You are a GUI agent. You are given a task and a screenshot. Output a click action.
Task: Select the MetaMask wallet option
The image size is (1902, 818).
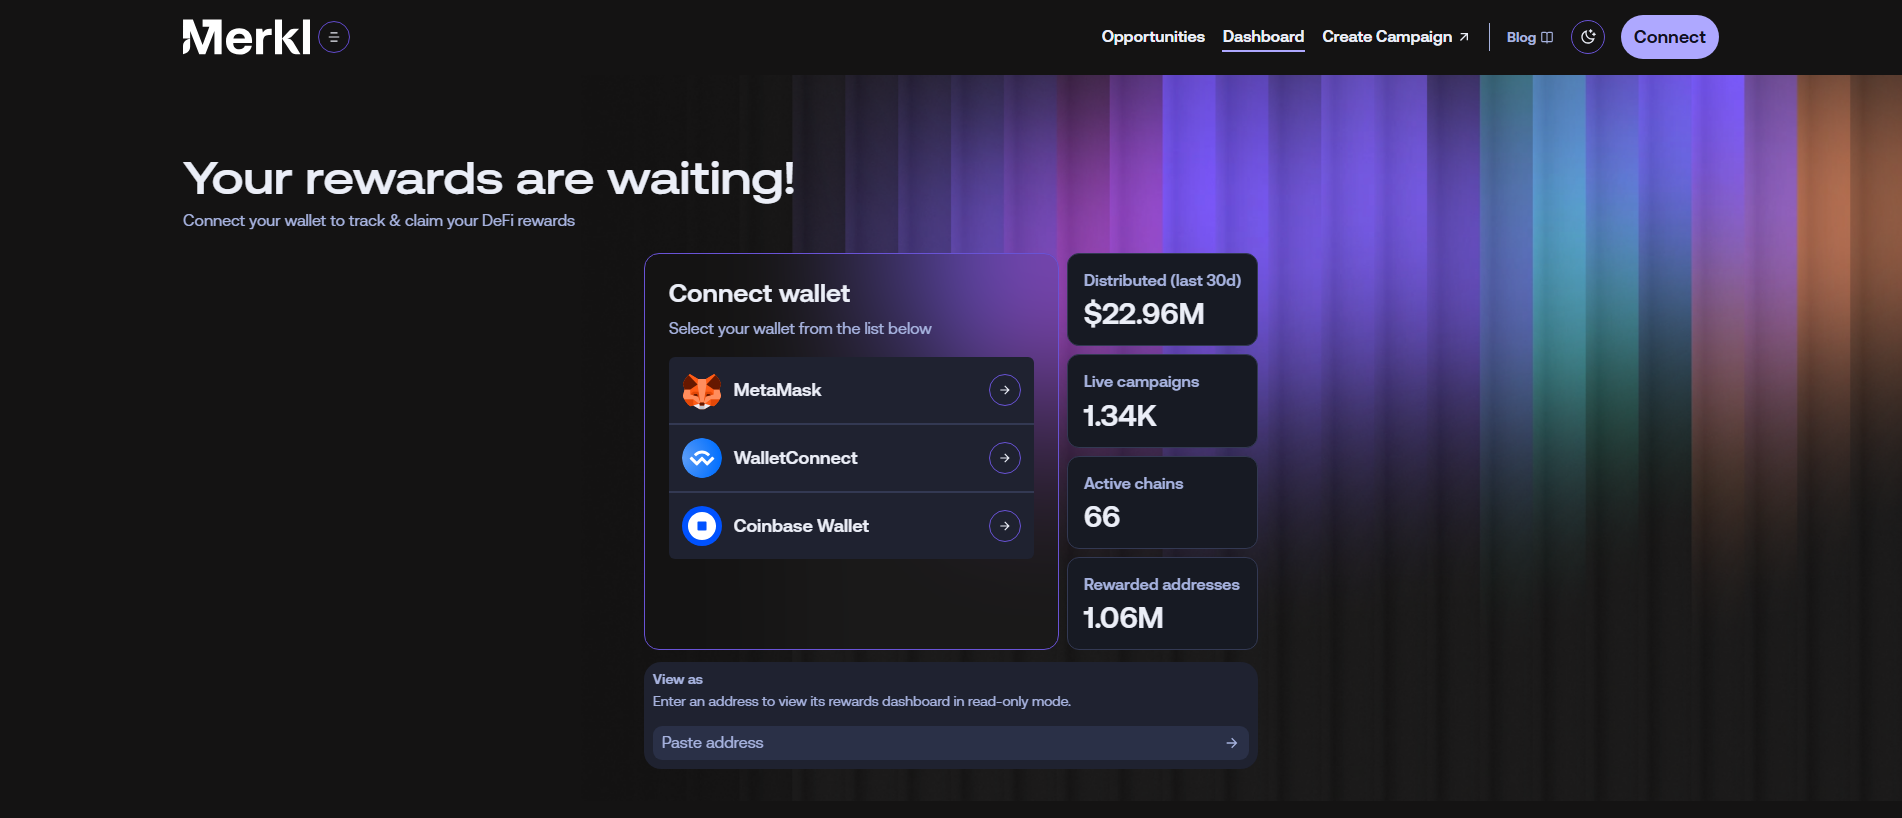[851, 390]
